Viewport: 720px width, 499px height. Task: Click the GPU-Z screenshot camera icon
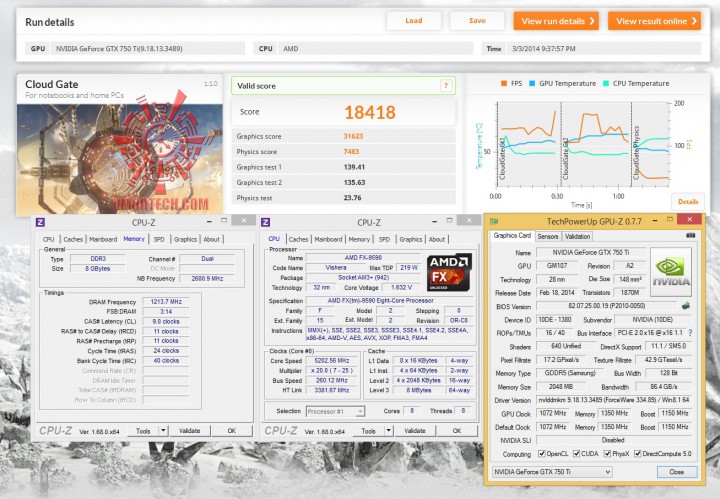[690, 235]
